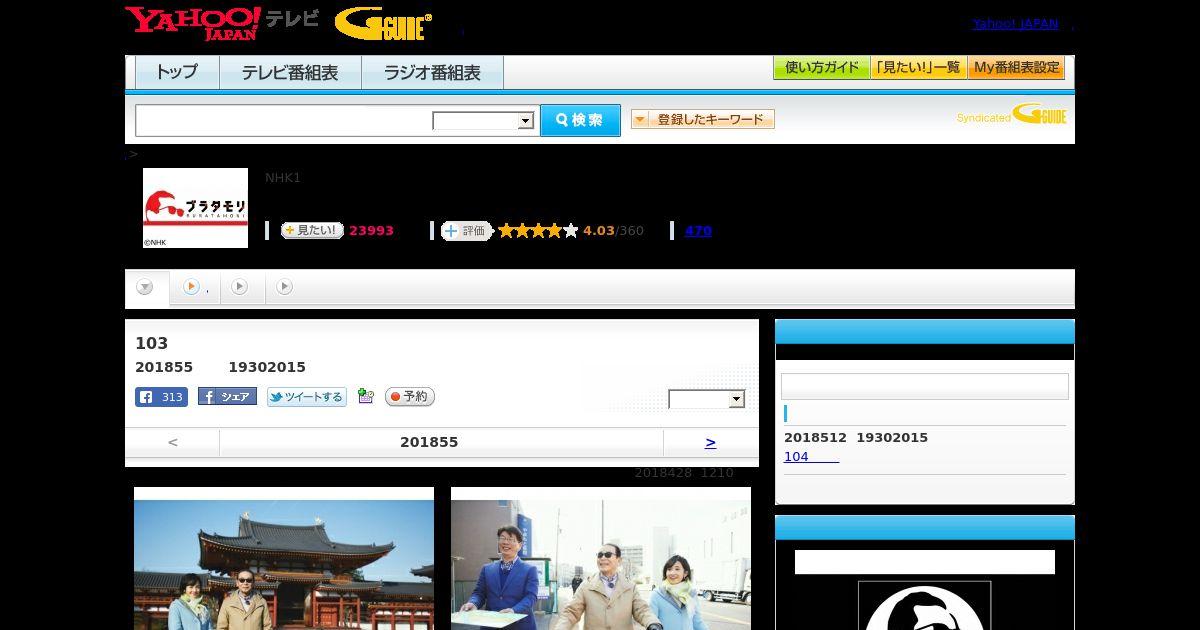Viewport: 1200px width, 630px height.
Task: Open 使い方ガイド button
Action: (821, 68)
